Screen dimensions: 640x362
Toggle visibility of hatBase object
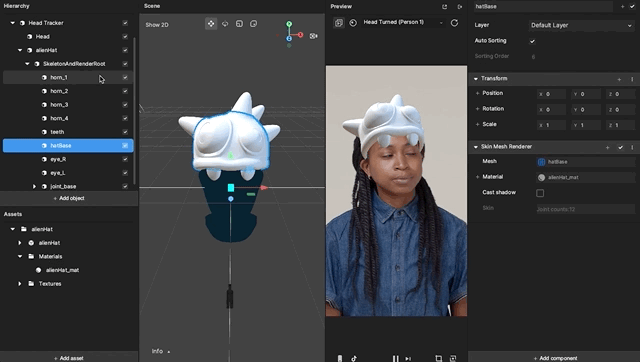point(125,145)
